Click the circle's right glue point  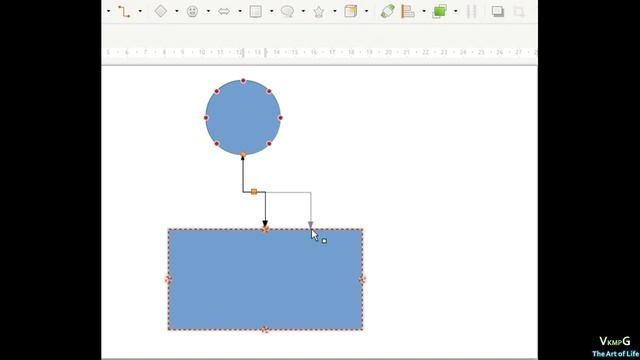(x=280, y=118)
